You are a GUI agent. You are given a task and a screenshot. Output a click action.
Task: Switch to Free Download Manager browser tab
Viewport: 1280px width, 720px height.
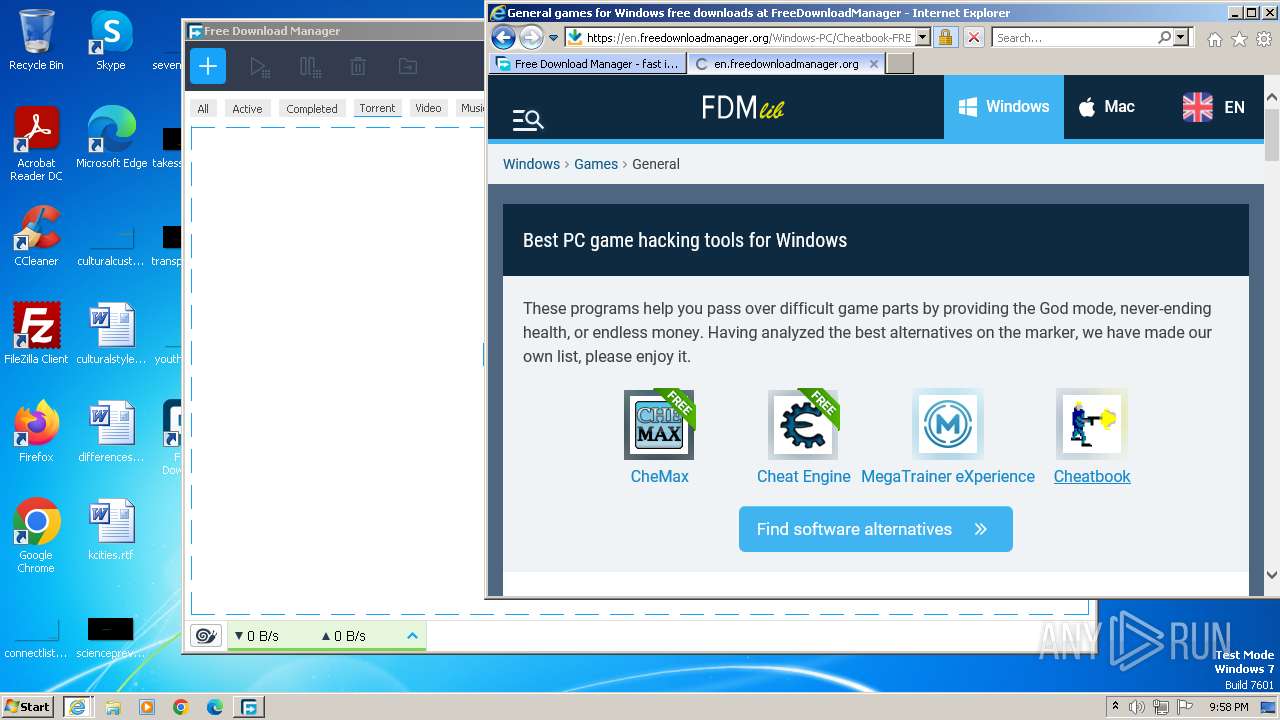click(x=587, y=63)
